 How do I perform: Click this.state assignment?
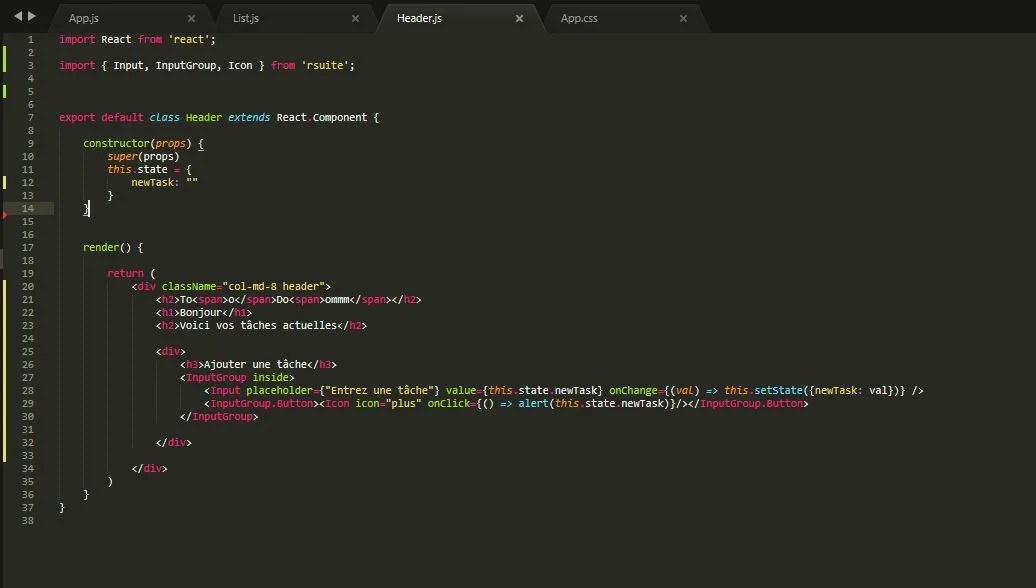(137, 170)
